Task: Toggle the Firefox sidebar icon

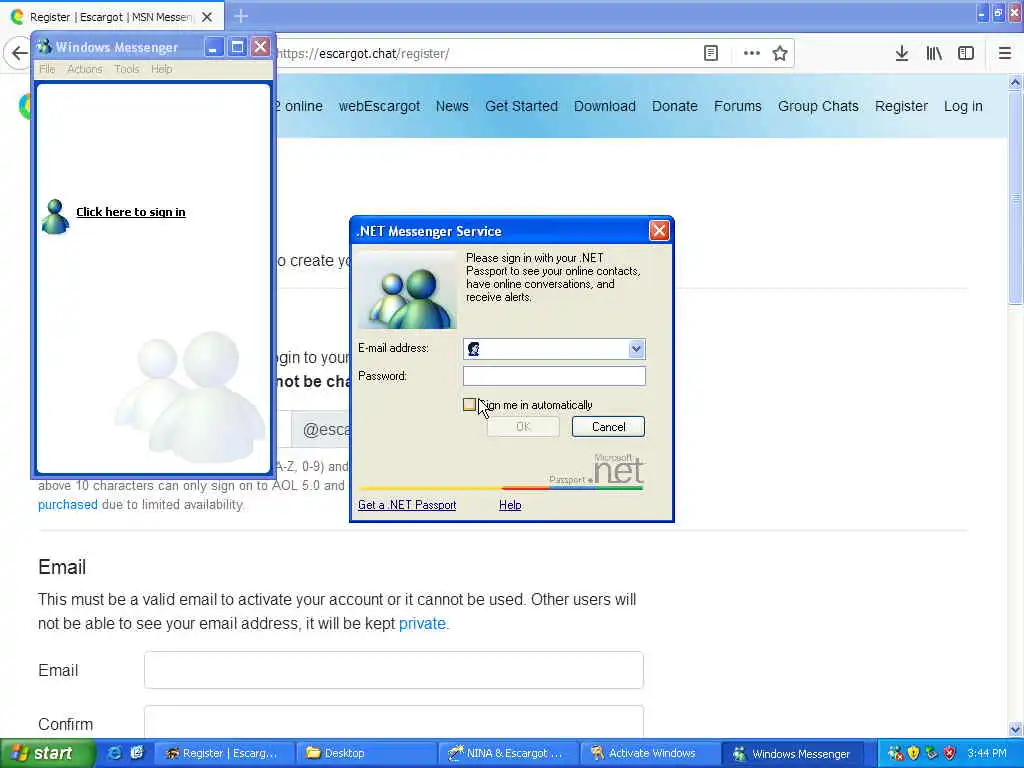Action: point(966,54)
